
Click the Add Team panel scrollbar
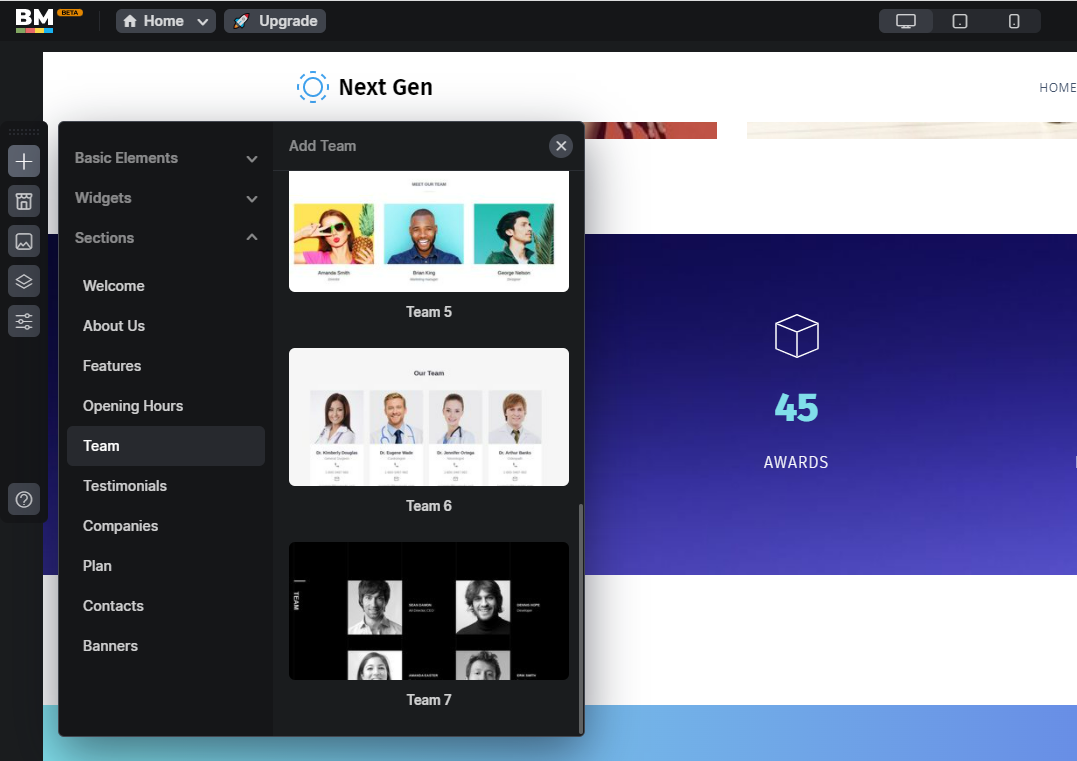point(581,618)
